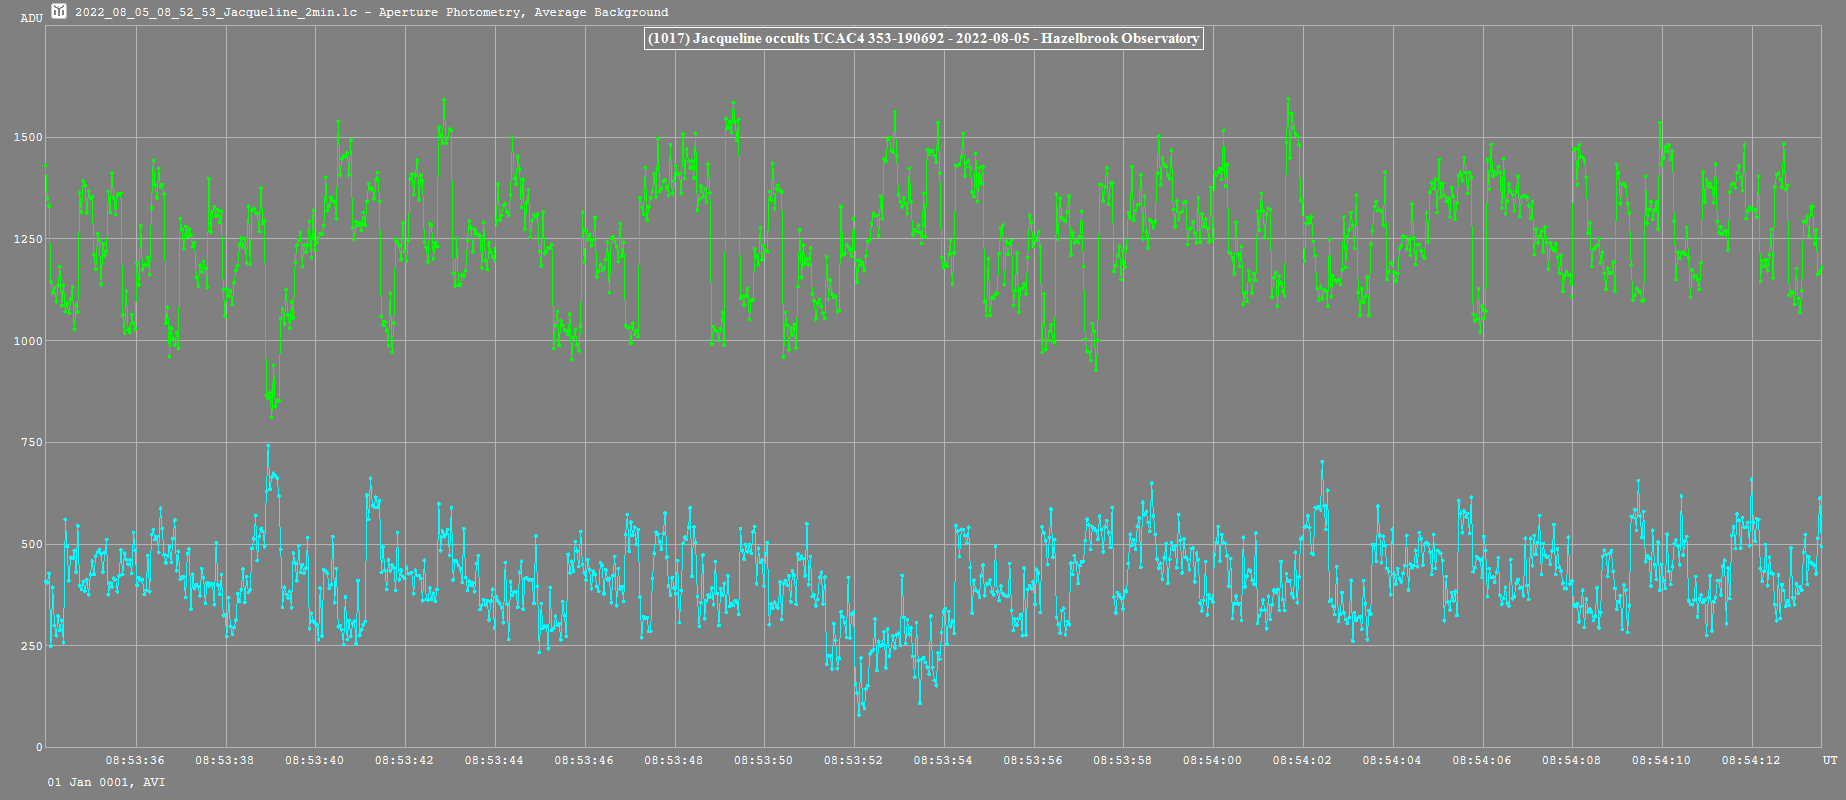The width and height of the screenshot is (1846, 800).
Task: Click the 08:53:42 time label
Action: 405,760
